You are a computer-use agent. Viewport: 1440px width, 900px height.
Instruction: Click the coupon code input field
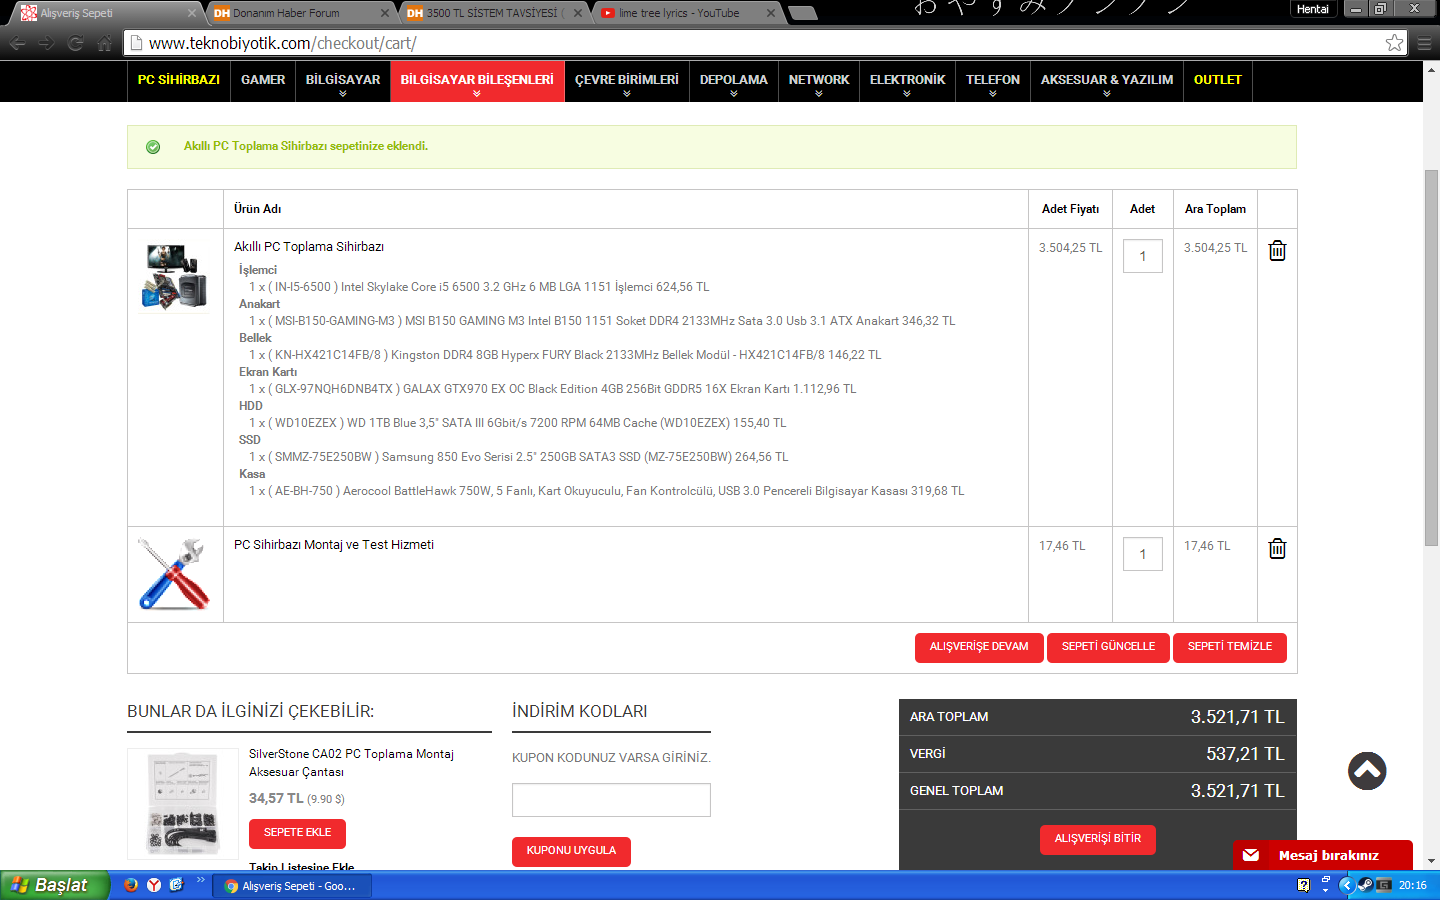click(x=611, y=800)
